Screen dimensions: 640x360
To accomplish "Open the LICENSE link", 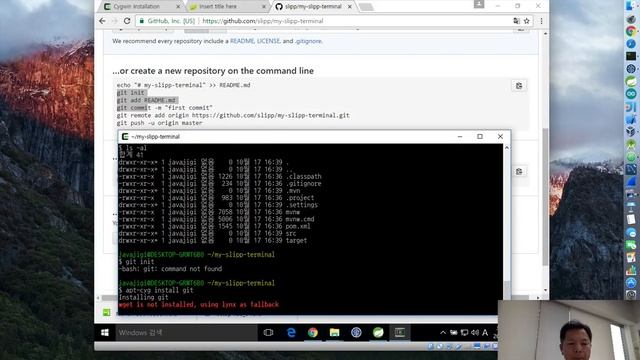I will click(269, 41).
